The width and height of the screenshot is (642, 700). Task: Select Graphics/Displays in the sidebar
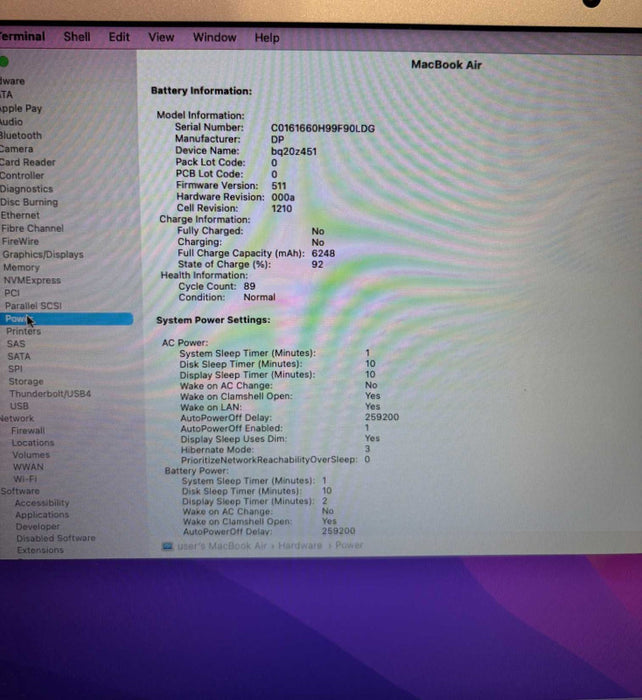(43, 254)
